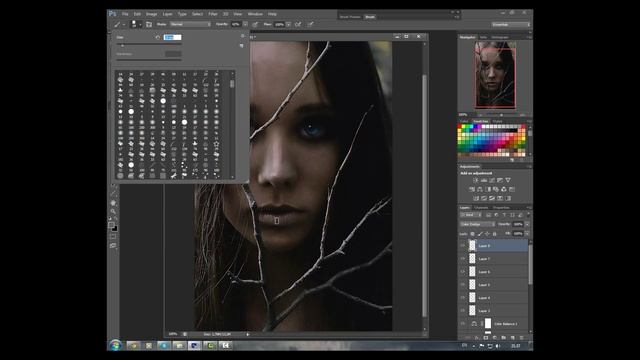Viewport: 640px width, 360px height.
Task: Open the layer Opacity dropdown arrow
Action: [527, 224]
